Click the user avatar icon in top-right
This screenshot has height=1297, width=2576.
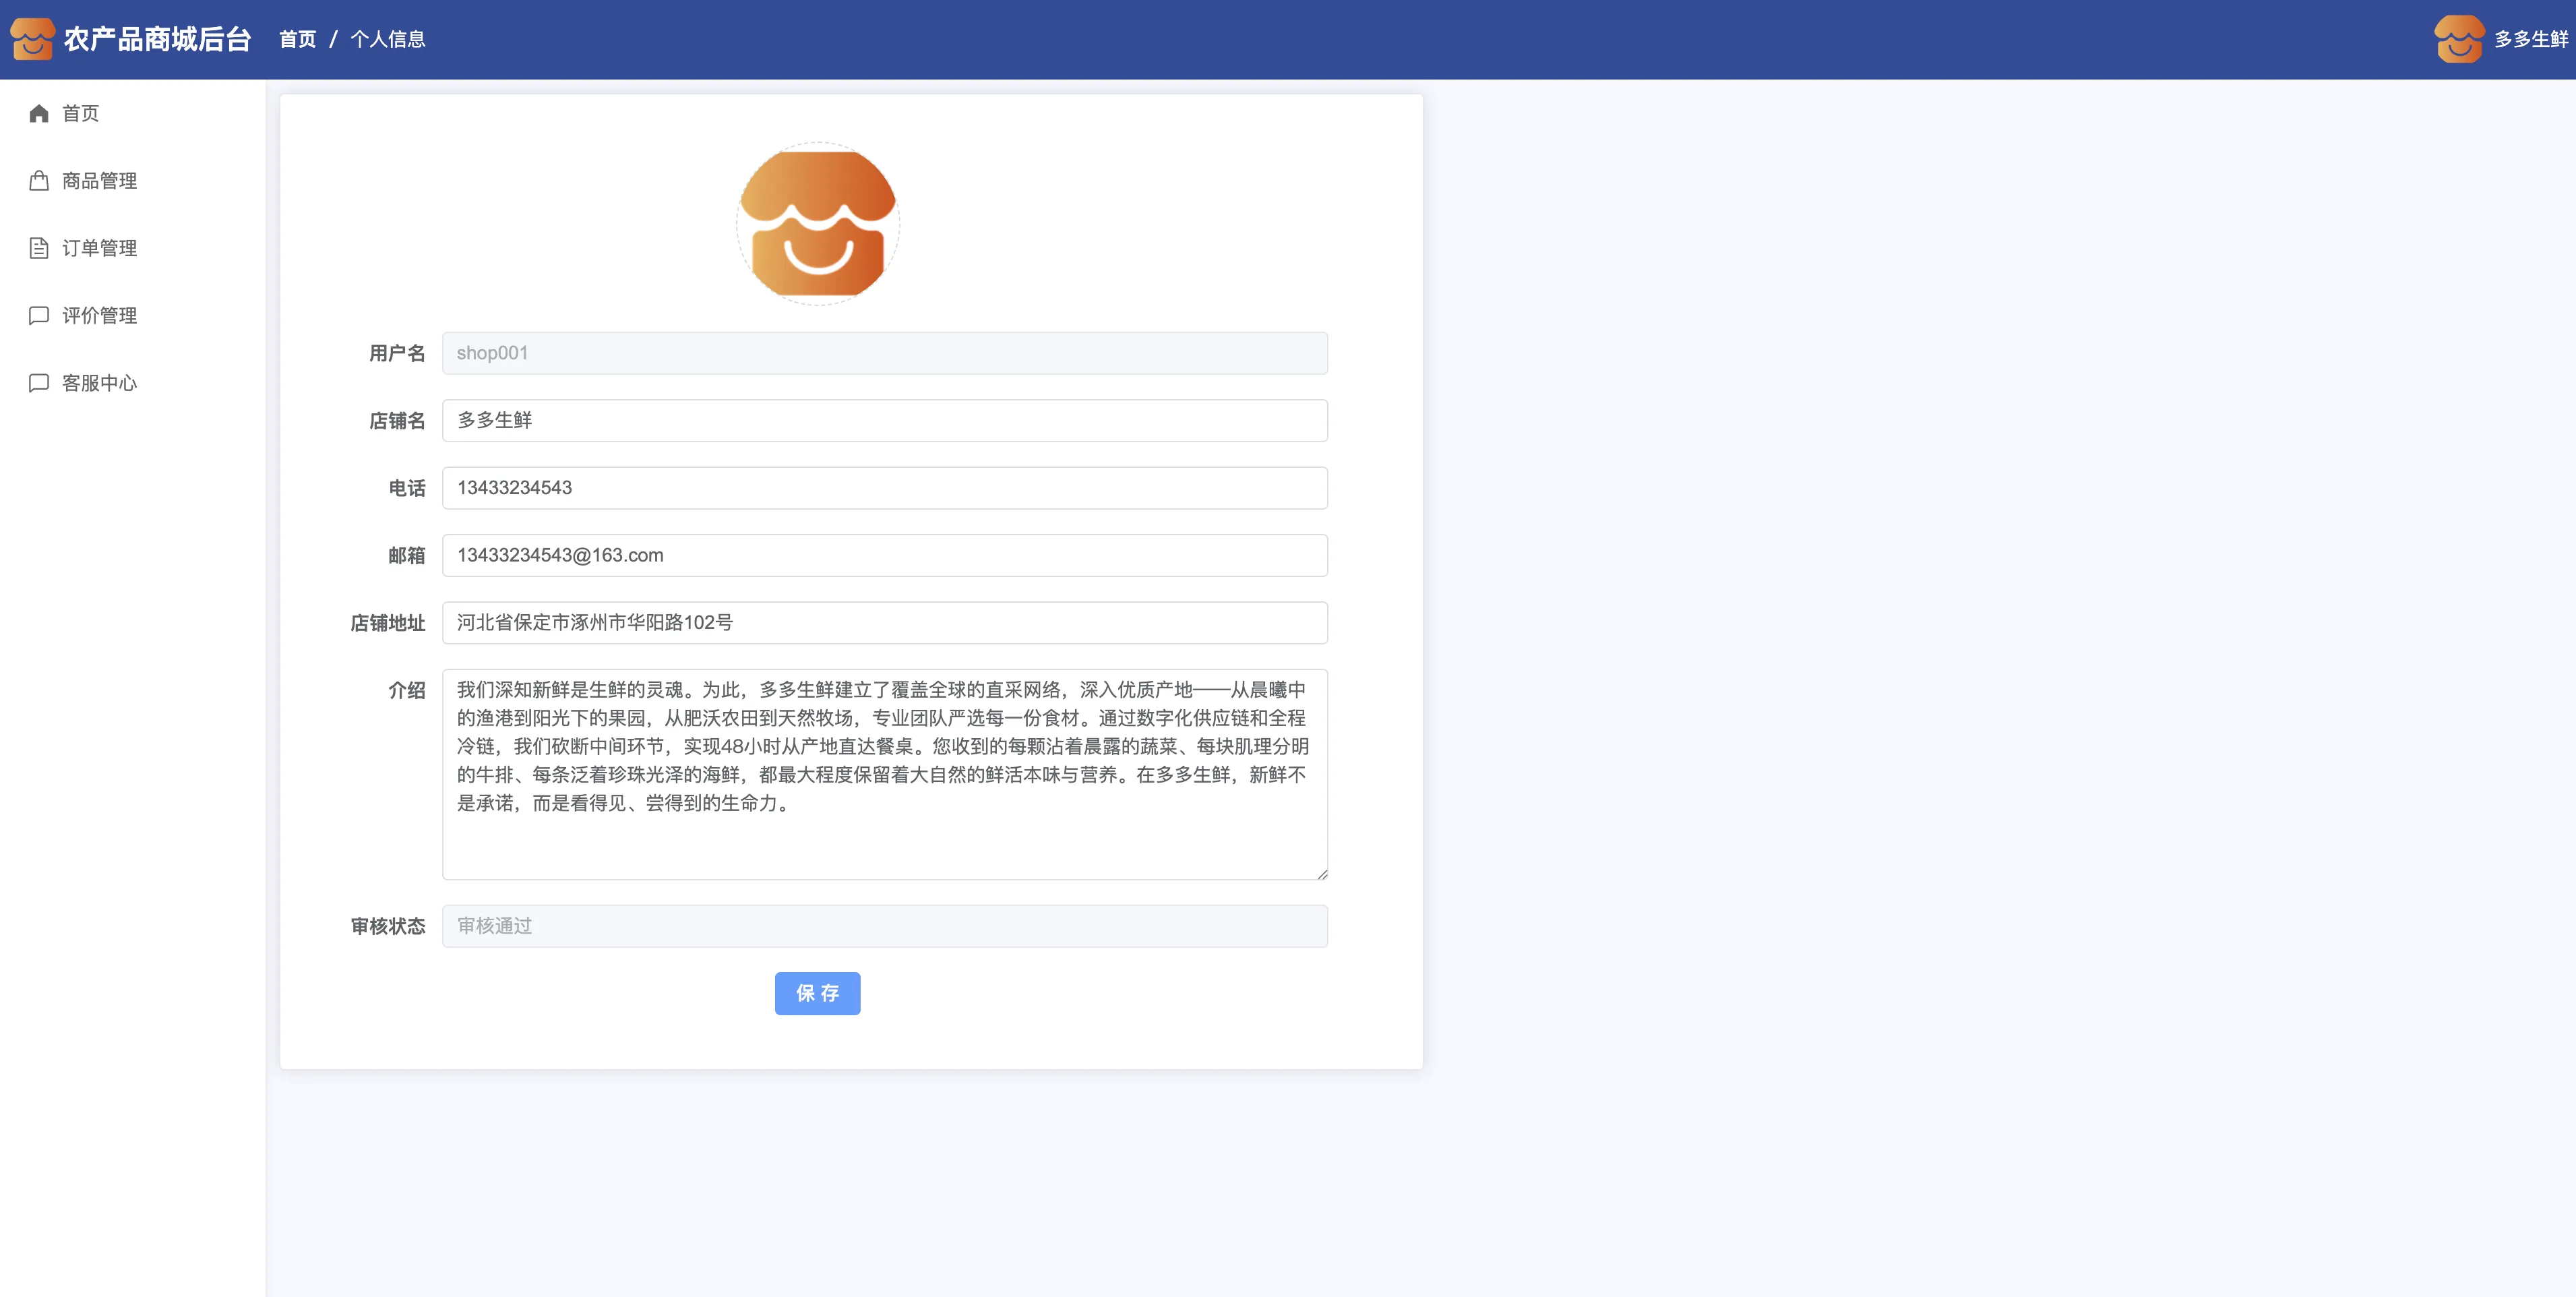coord(2458,39)
